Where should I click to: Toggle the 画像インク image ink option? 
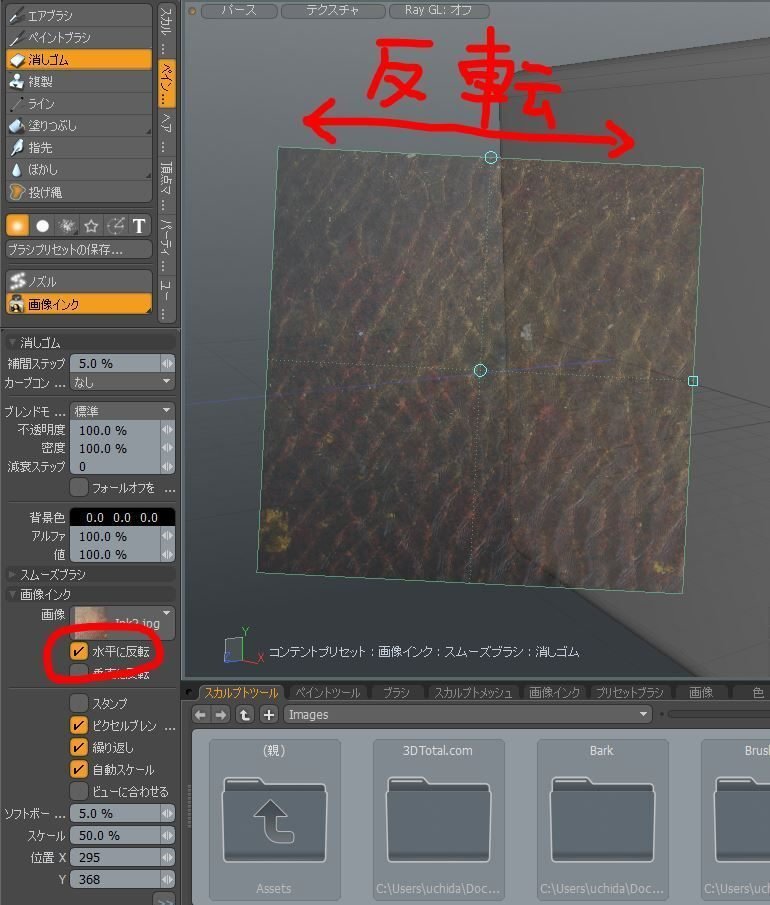79,304
